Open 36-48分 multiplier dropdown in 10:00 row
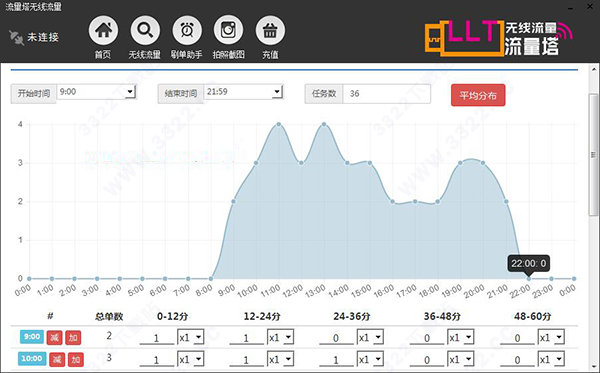 [461, 359]
